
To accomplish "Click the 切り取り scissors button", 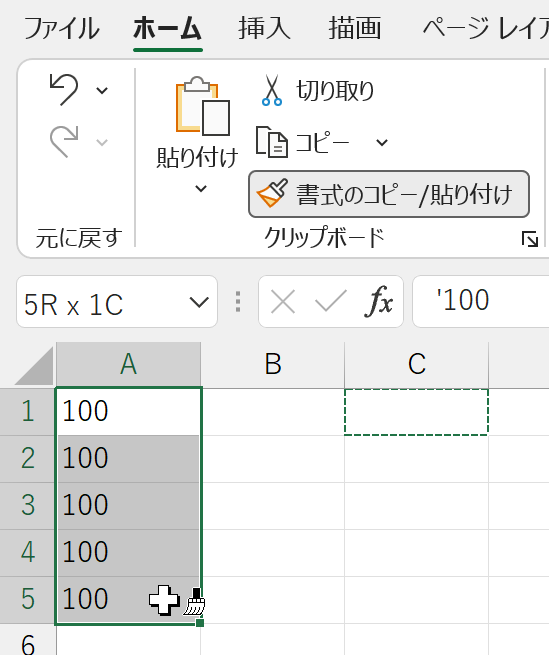I will (318, 90).
